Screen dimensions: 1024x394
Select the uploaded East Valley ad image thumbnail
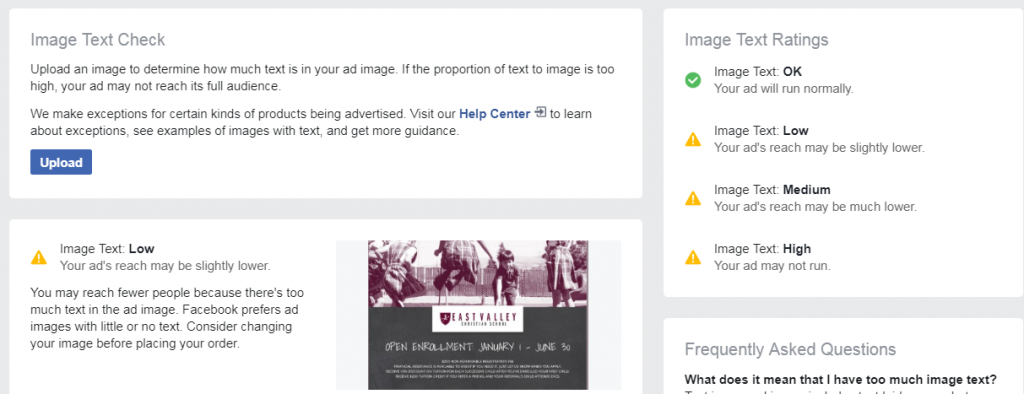pos(478,315)
